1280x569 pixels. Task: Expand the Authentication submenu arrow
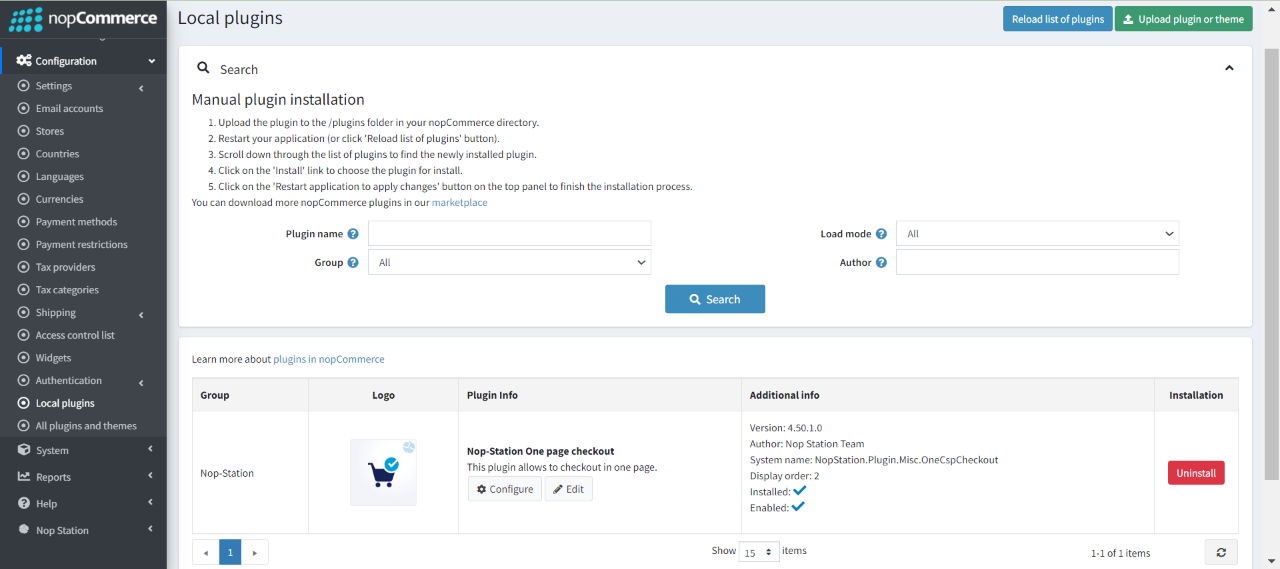click(x=141, y=383)
